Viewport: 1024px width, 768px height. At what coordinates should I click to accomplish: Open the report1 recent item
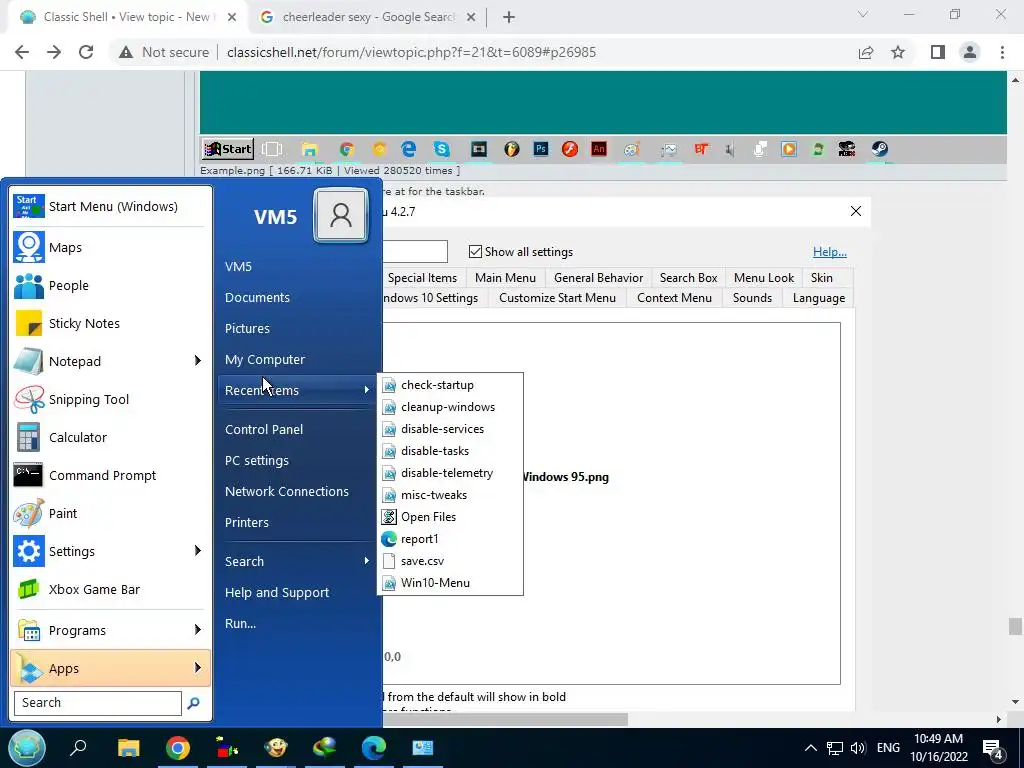coord(451,539)
